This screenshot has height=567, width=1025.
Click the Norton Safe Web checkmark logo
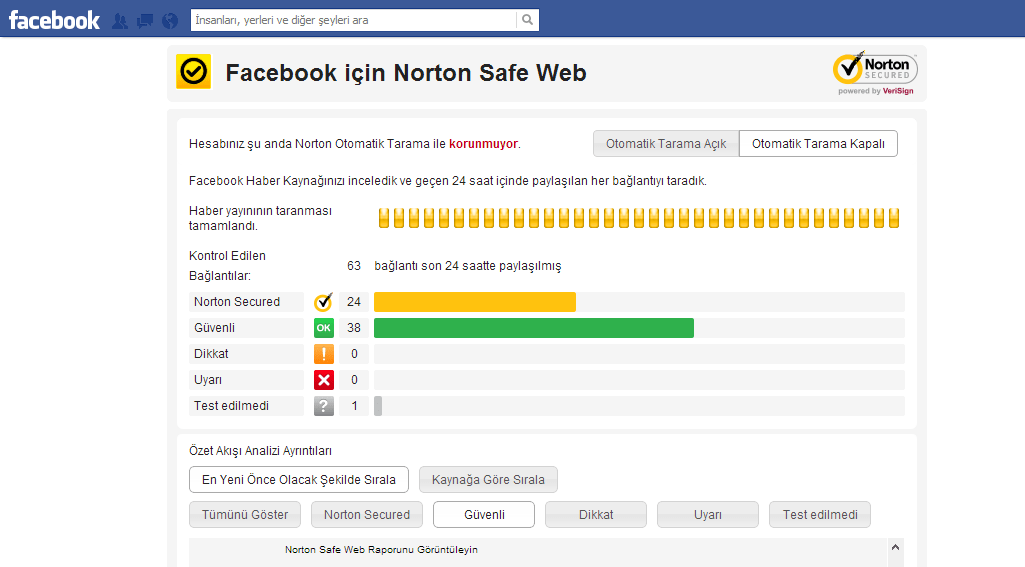193,72
